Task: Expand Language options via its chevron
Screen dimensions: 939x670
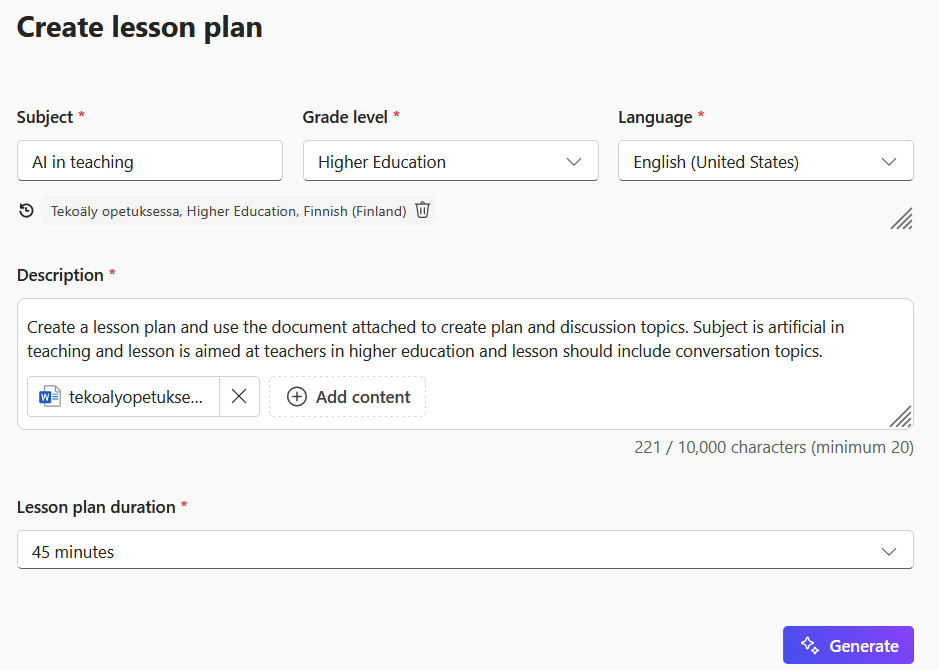Action: [x=890, y=161]
